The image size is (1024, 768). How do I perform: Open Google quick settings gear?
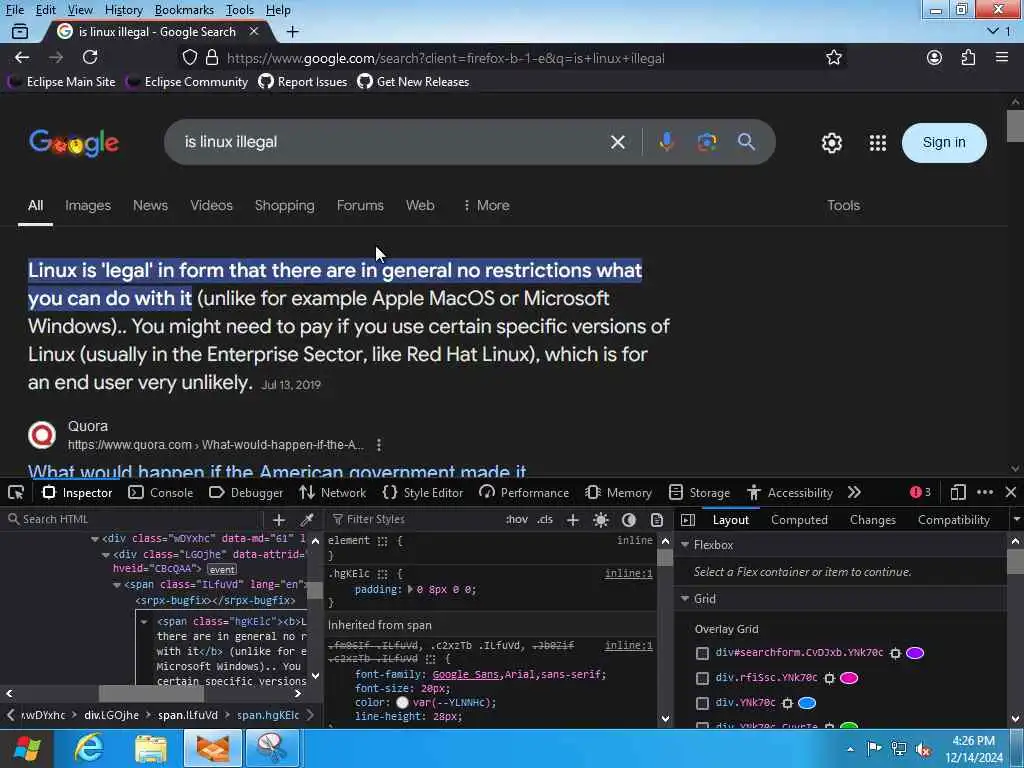pos(831,143)
